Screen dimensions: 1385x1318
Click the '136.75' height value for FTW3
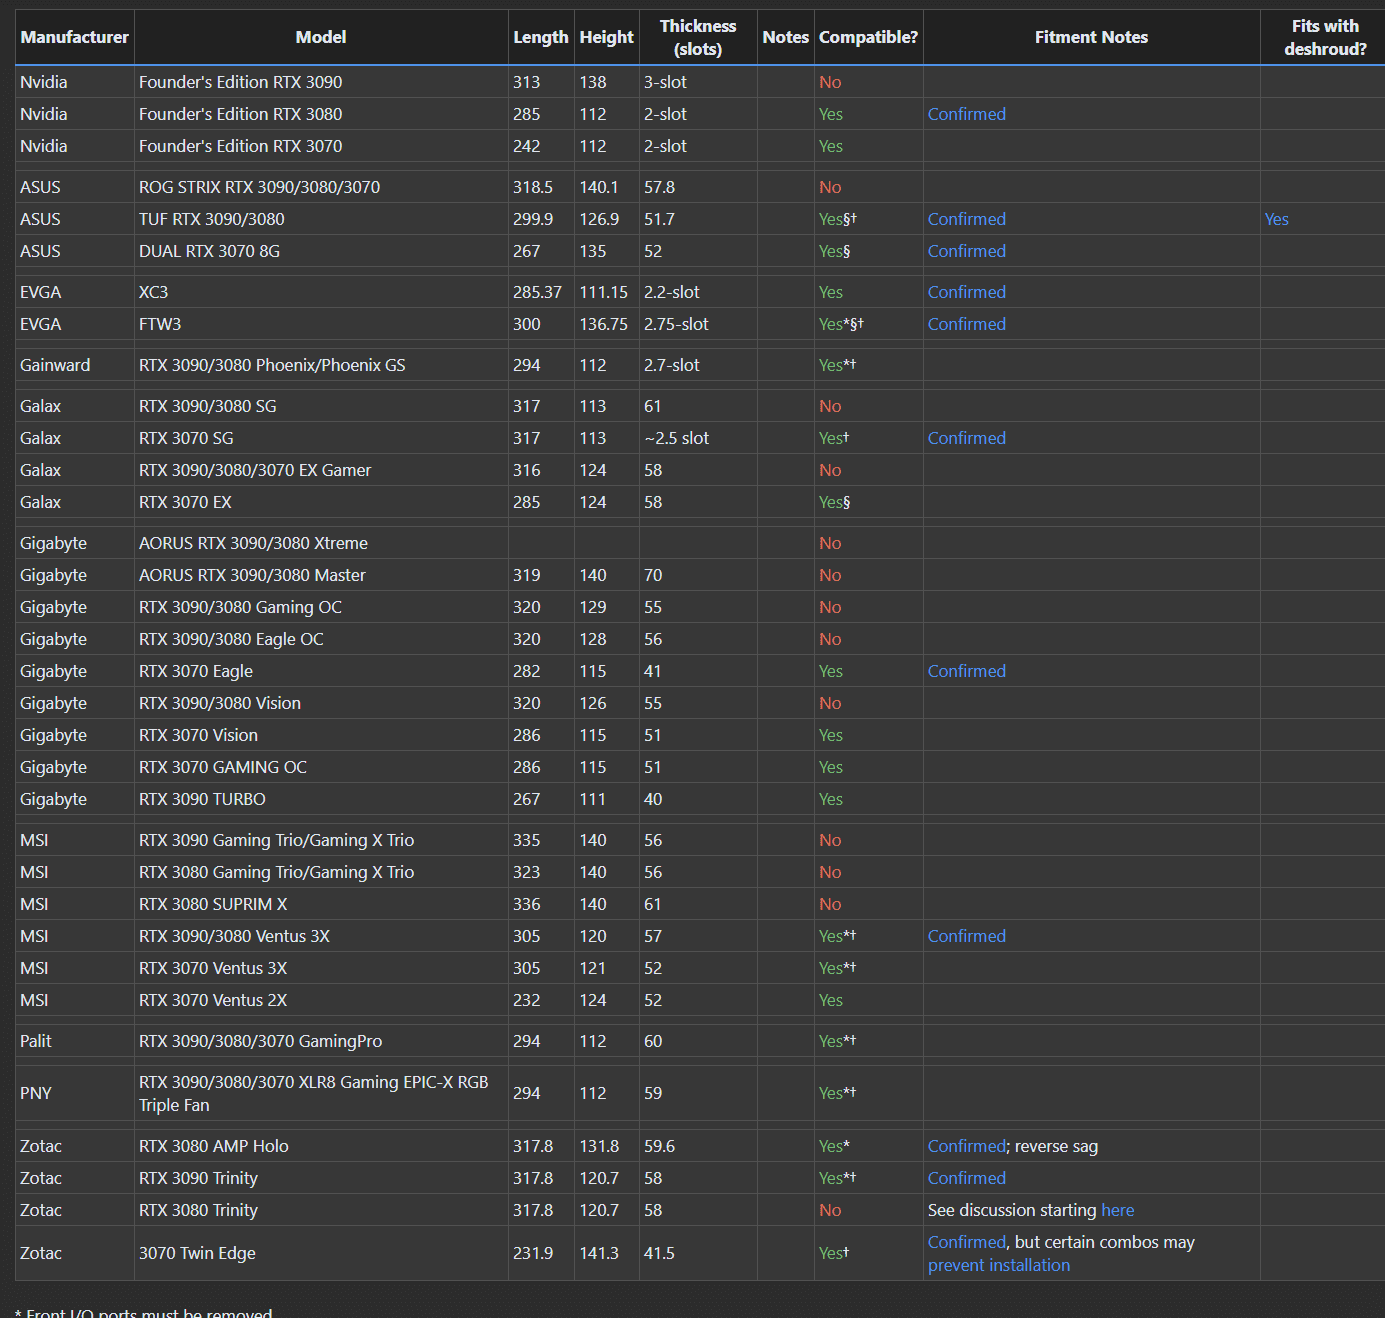[604, 324]
